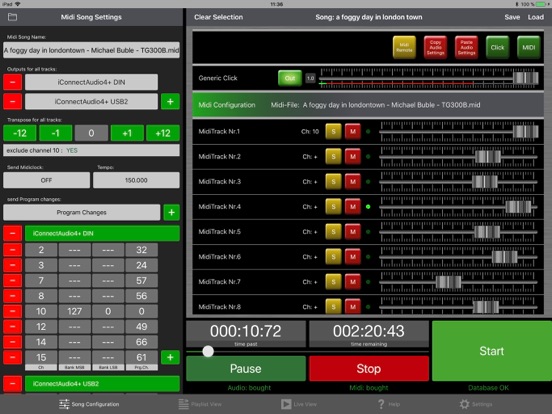
Task: Edit program number 32 for channel 2
Action: pyautogui.click(x=142, y=250)
